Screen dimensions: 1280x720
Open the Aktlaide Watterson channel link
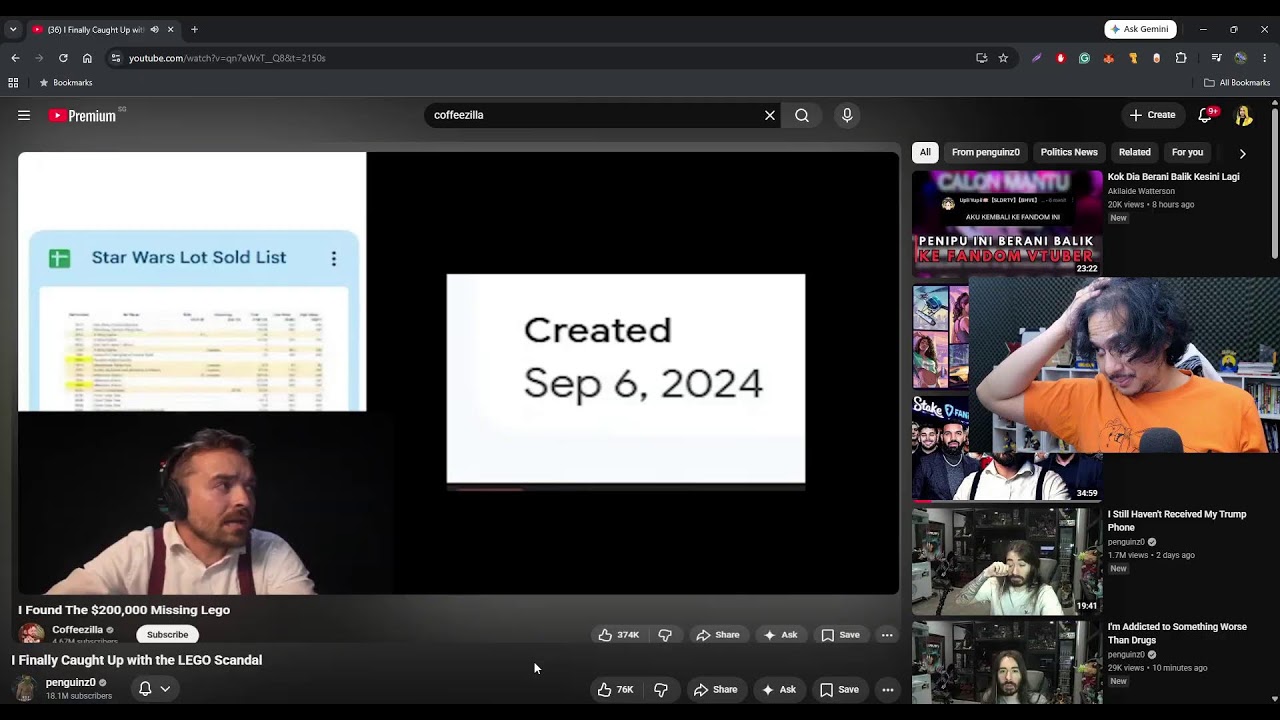[x=1141, y=191]
